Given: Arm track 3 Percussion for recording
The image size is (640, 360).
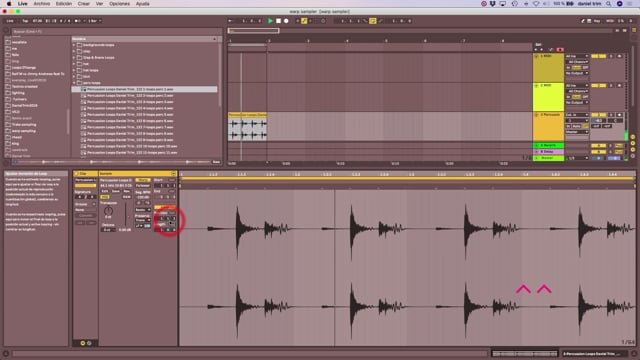Looking at the screenshot, I should pos(620,115).
